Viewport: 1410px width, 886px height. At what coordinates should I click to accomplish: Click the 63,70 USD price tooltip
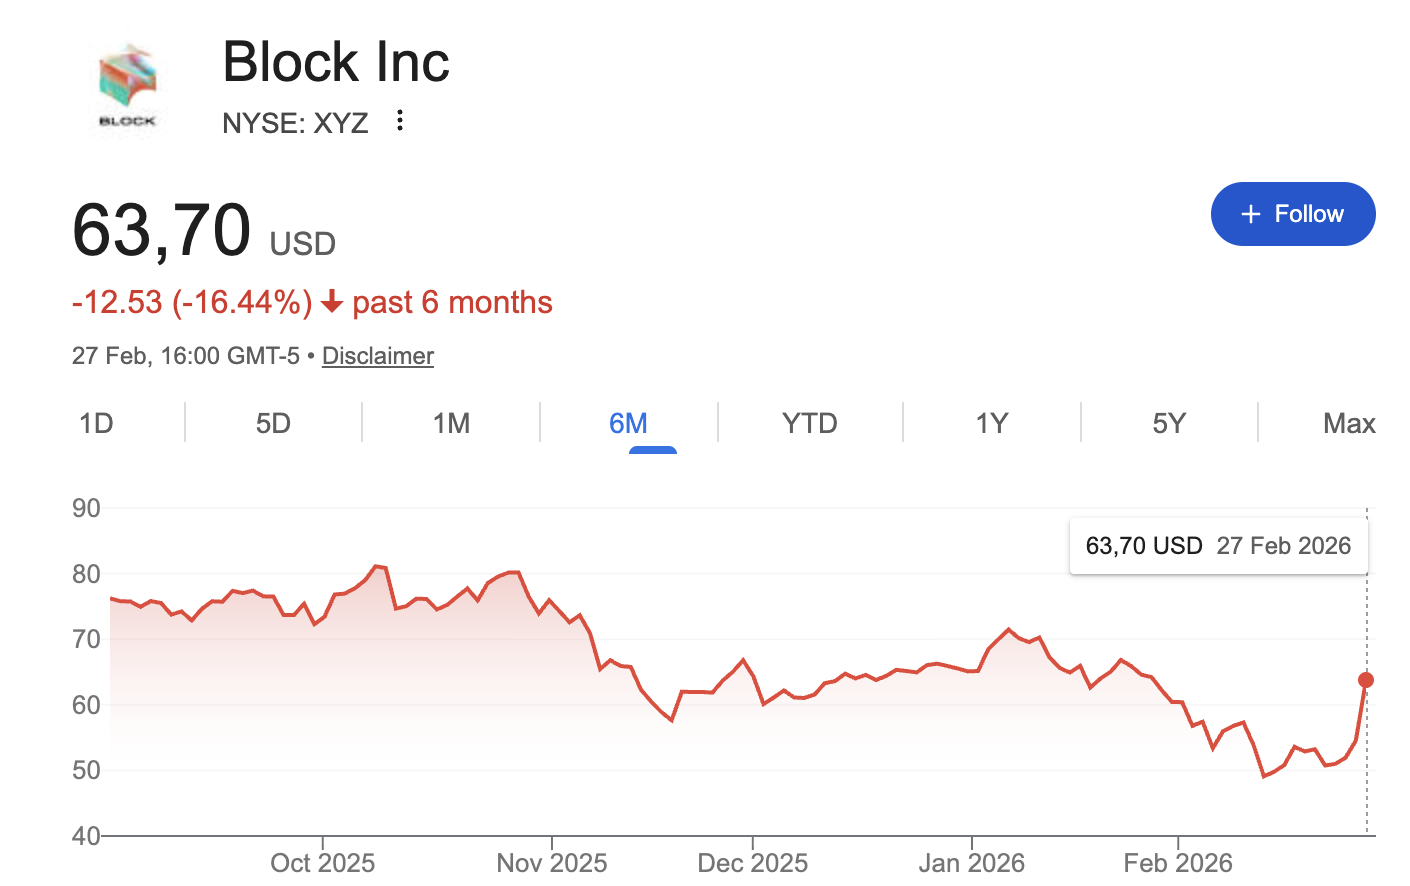point(1217,546)
